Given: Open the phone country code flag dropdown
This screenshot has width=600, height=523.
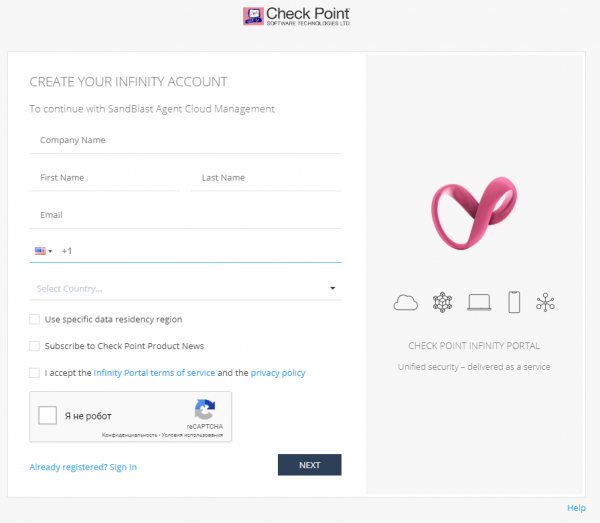Looking at the screenshot, I should tap(43, 251).
